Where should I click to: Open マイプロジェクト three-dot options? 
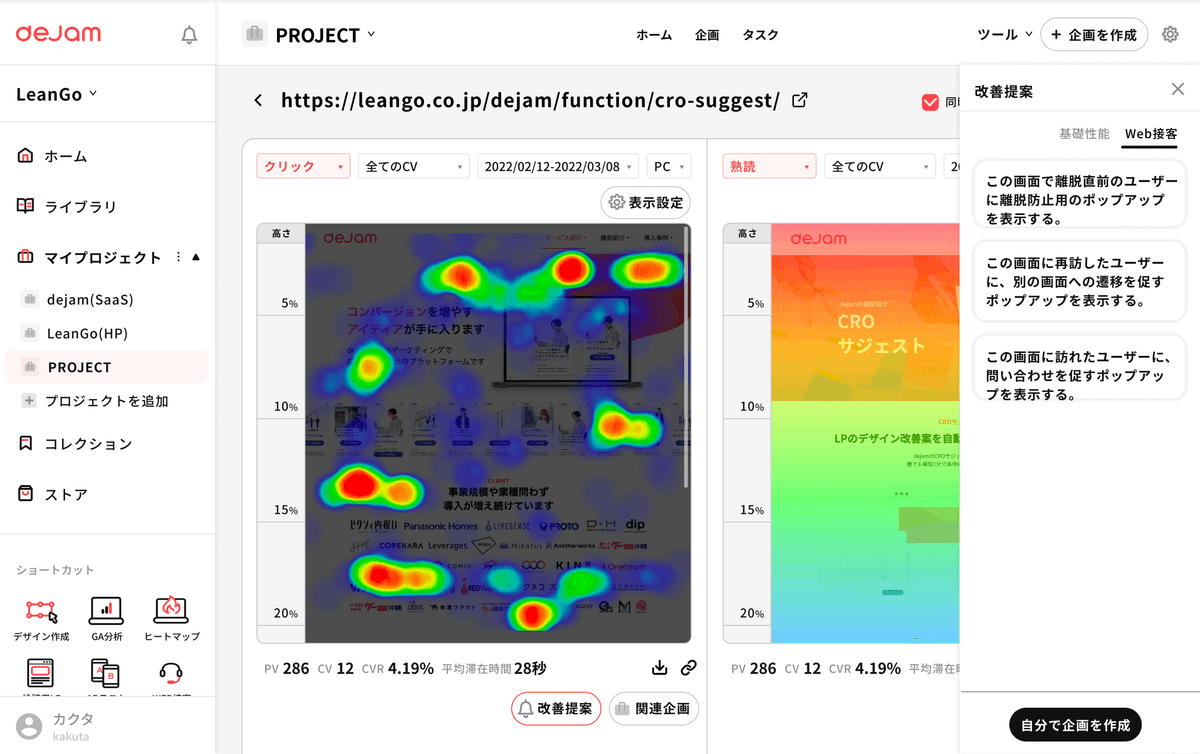[178, 257]
